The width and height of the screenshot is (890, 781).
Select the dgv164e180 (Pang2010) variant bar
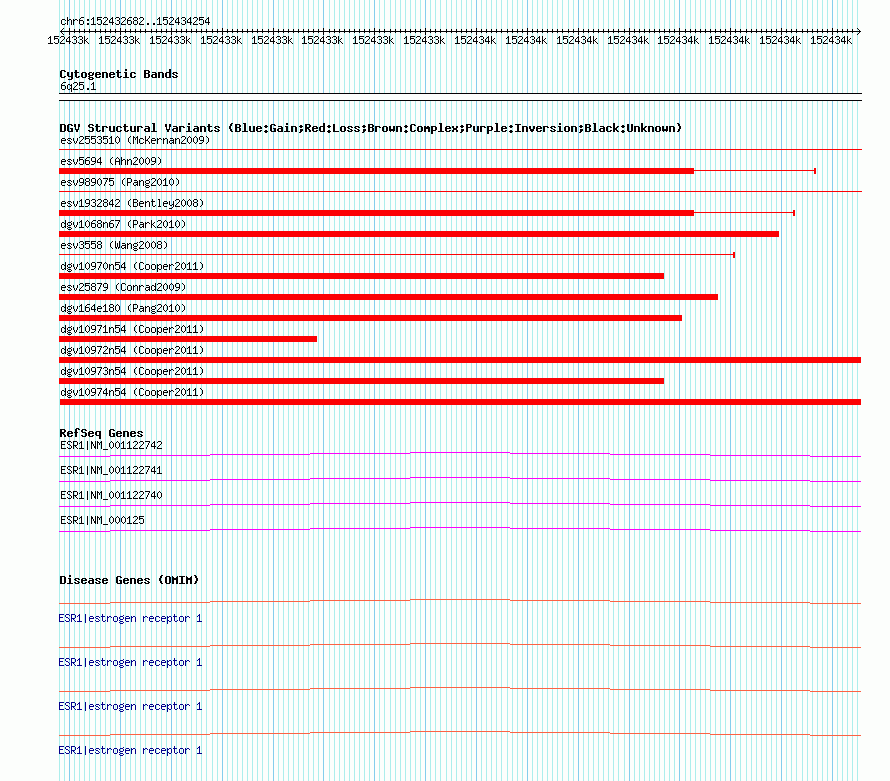pyautogui.click(x=370, y=318)
